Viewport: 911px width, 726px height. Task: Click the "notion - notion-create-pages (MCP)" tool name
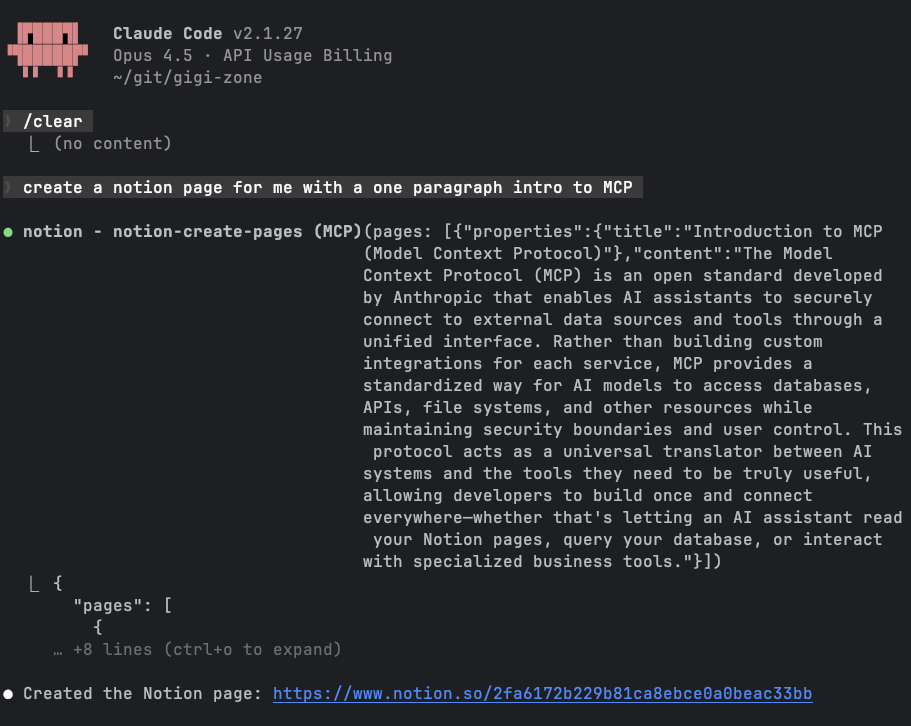click(x=192, y=232)
